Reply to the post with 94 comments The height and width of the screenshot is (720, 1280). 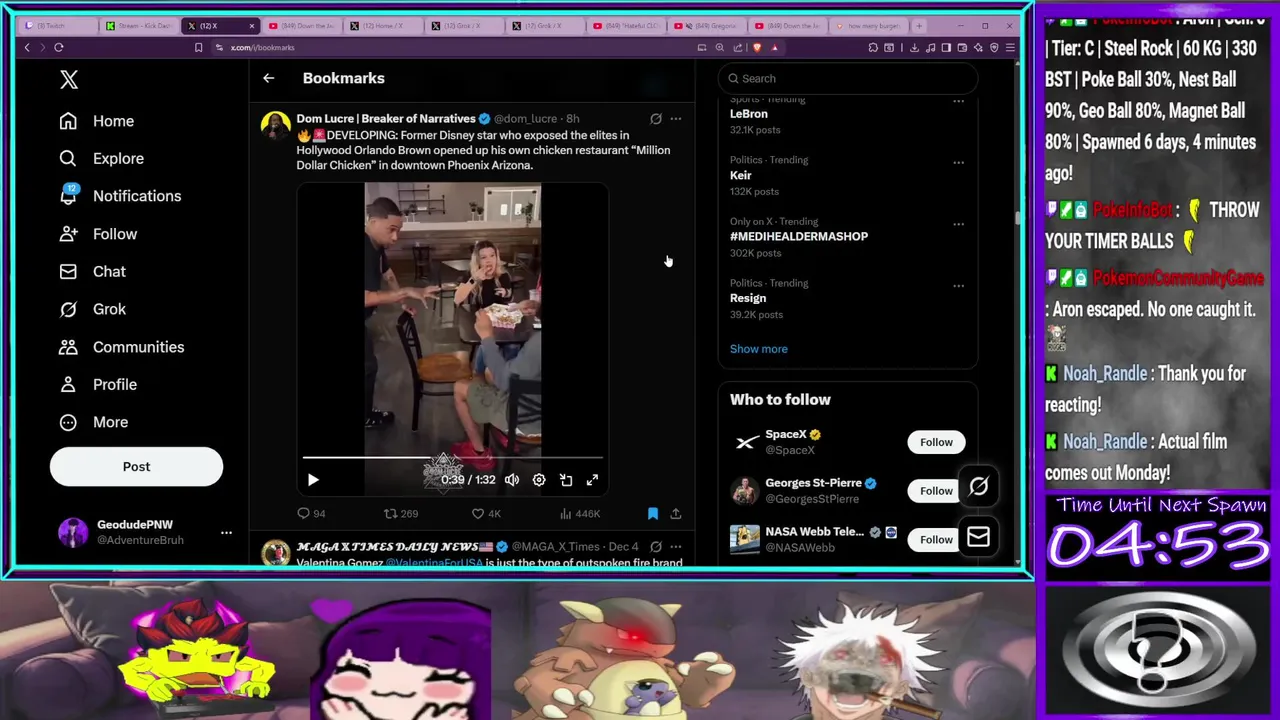click(311, 513)
